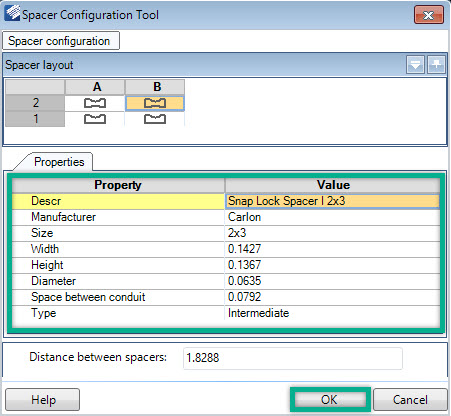
Task: Switch to Spacer configuration tab
Action: pos(61,41)
